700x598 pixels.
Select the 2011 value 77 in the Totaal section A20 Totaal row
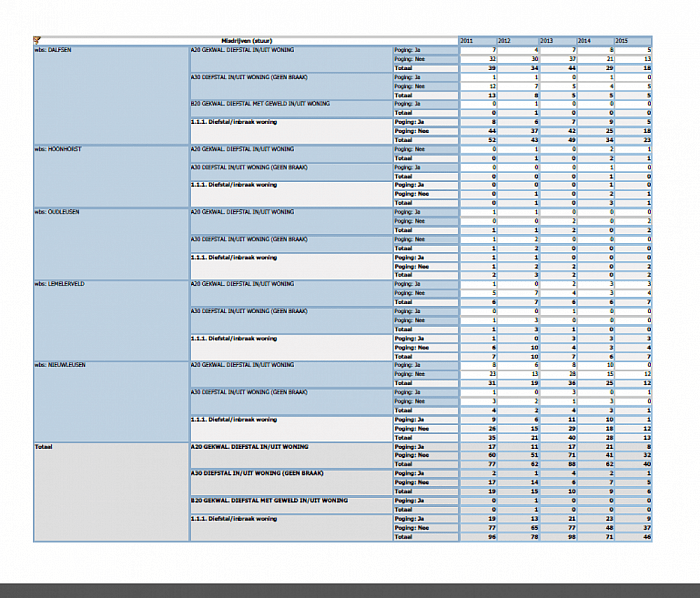[x=492, y=464]
